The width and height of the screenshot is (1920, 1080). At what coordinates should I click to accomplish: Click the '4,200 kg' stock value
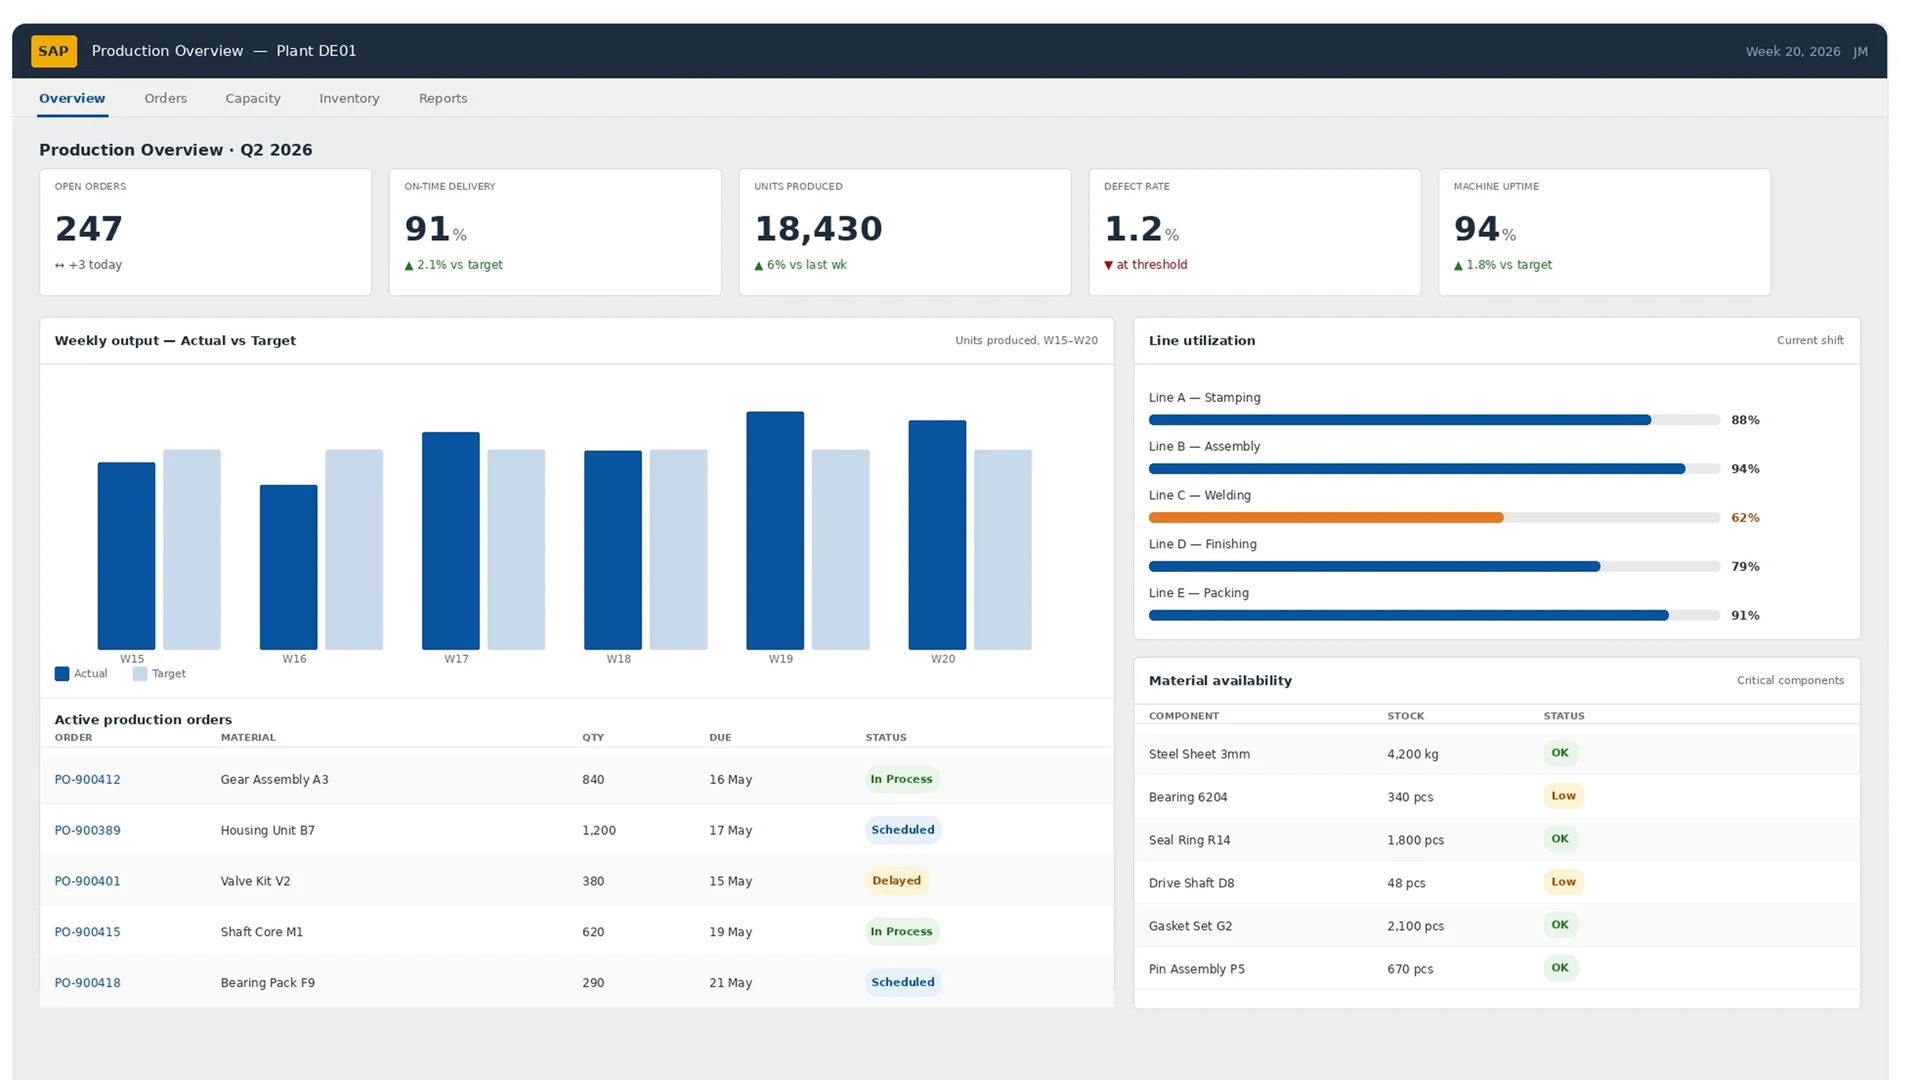point(1412,755)
